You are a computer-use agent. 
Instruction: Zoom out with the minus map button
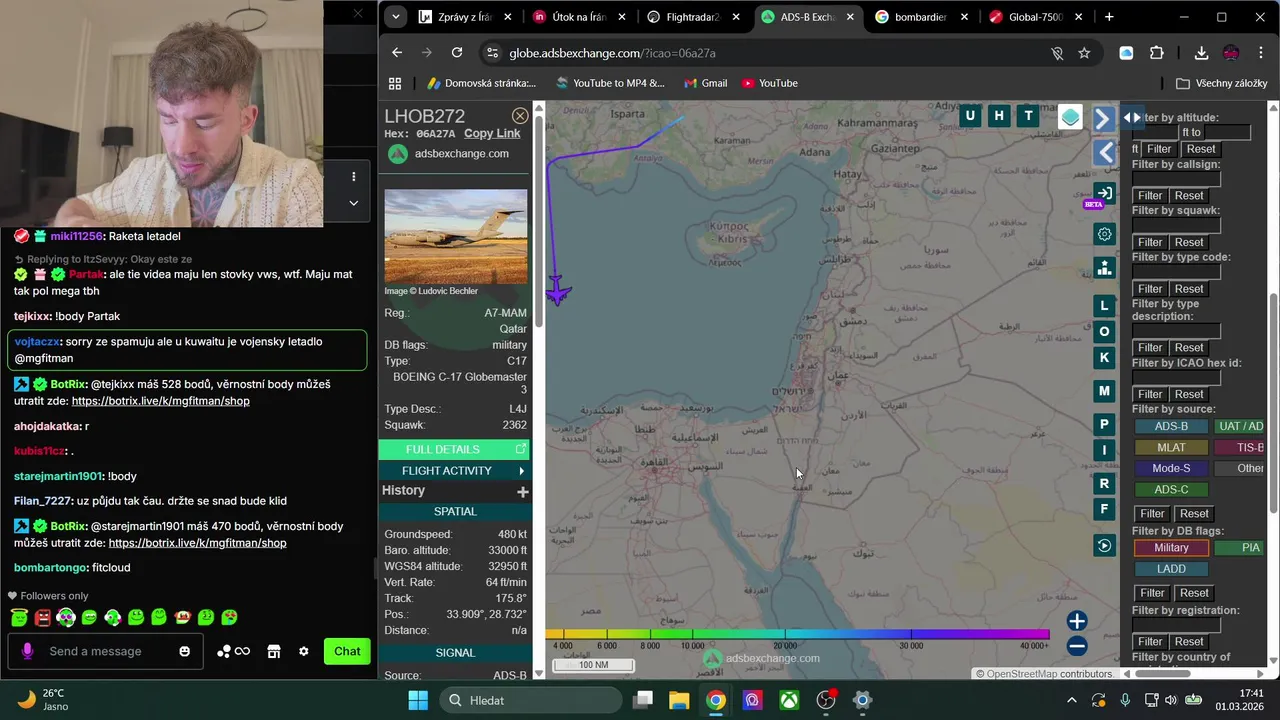tap(1076, 646)
